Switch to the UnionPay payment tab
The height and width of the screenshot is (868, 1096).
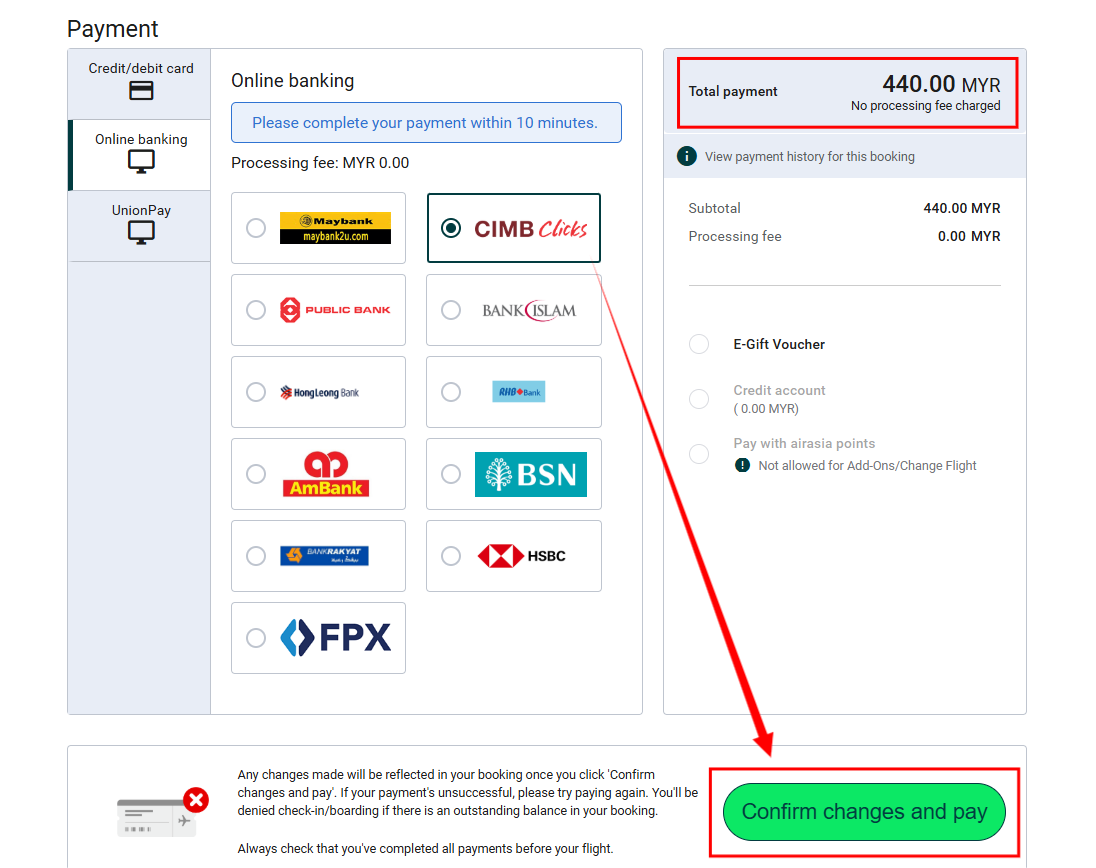click(141, 224)
